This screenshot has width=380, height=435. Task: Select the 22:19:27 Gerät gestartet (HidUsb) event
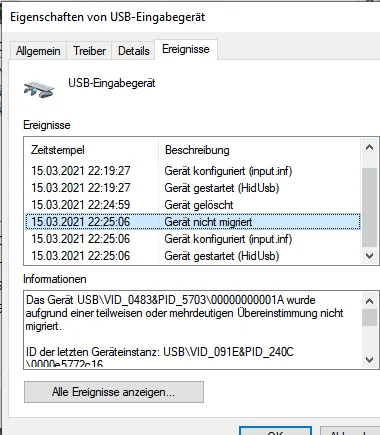point(193,188)
